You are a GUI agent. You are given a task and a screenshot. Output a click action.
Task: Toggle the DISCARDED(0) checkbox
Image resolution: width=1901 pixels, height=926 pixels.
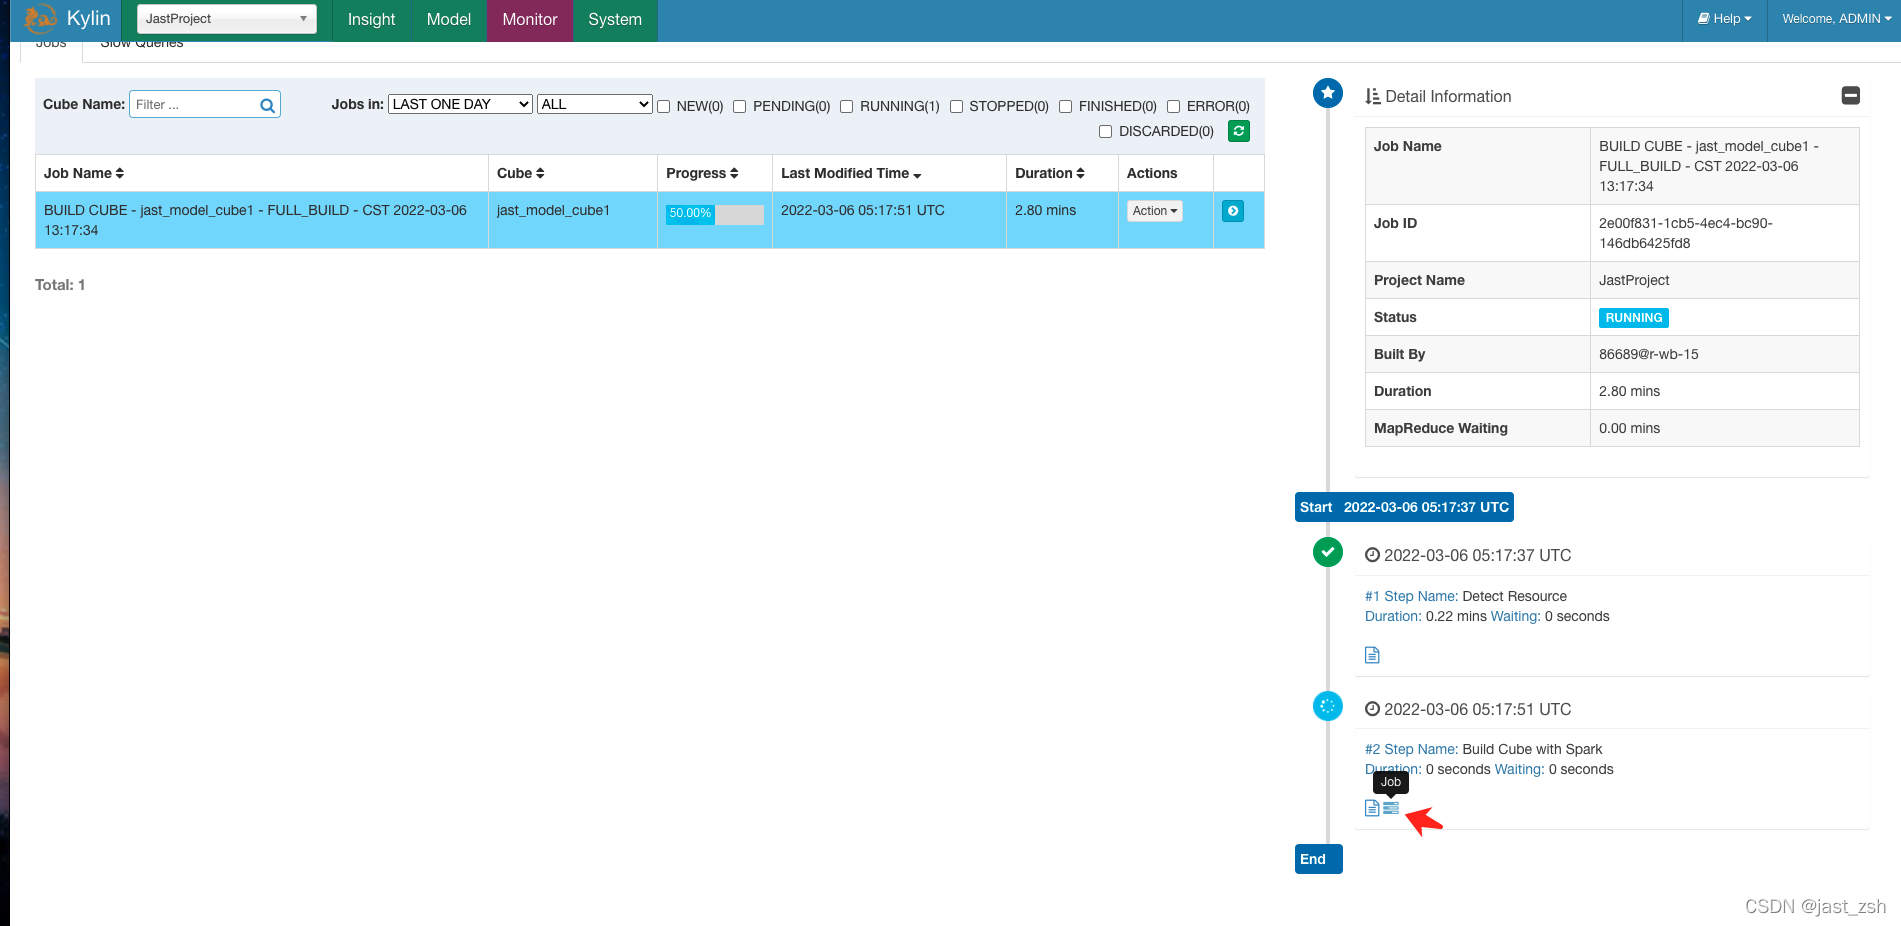(x=1106, y=132)
